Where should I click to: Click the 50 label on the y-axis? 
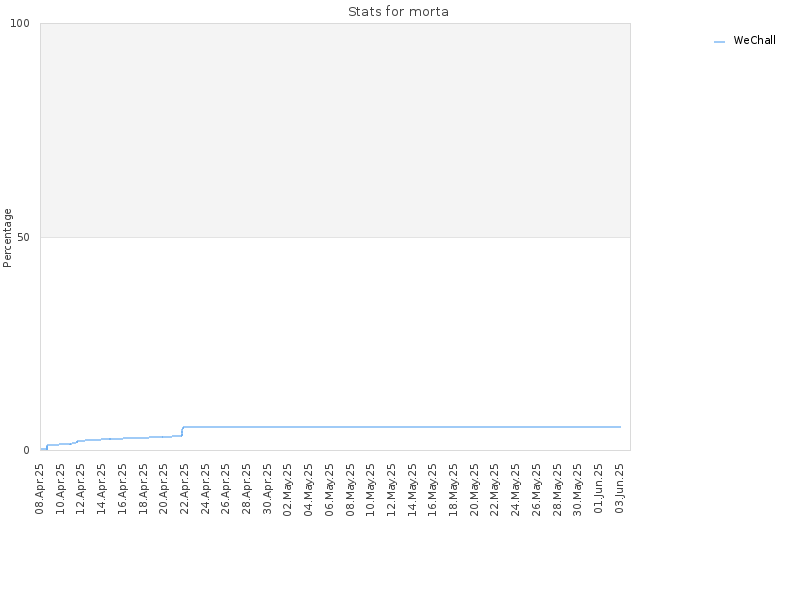tap(23, 237)
